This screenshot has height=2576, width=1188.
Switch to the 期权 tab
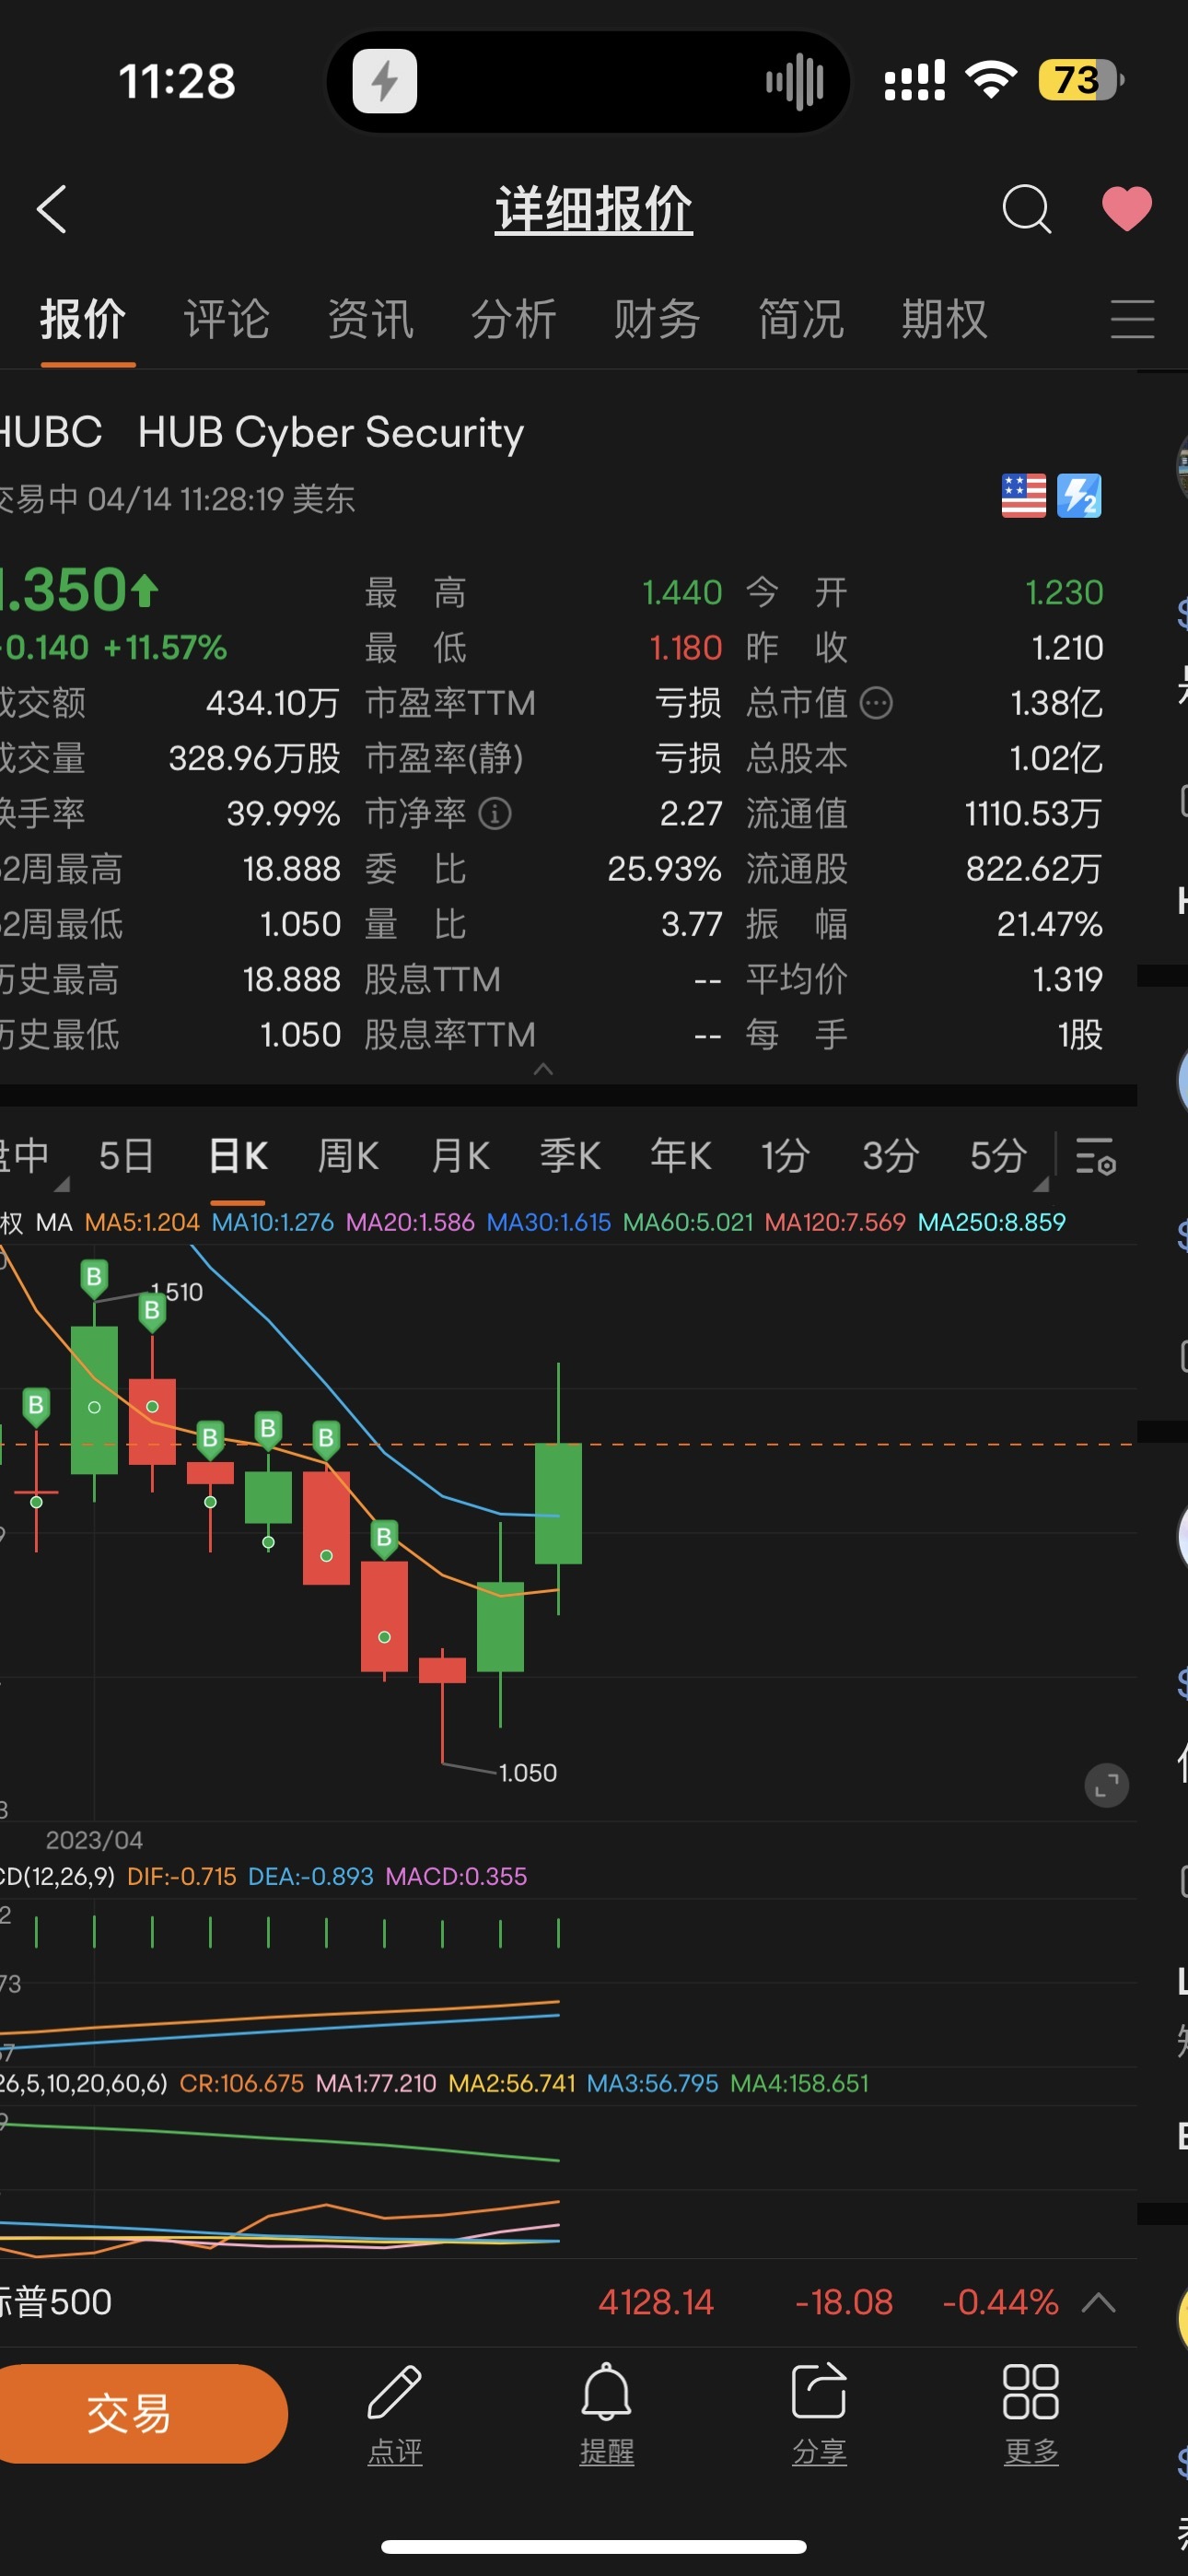(x=943, y=320)
